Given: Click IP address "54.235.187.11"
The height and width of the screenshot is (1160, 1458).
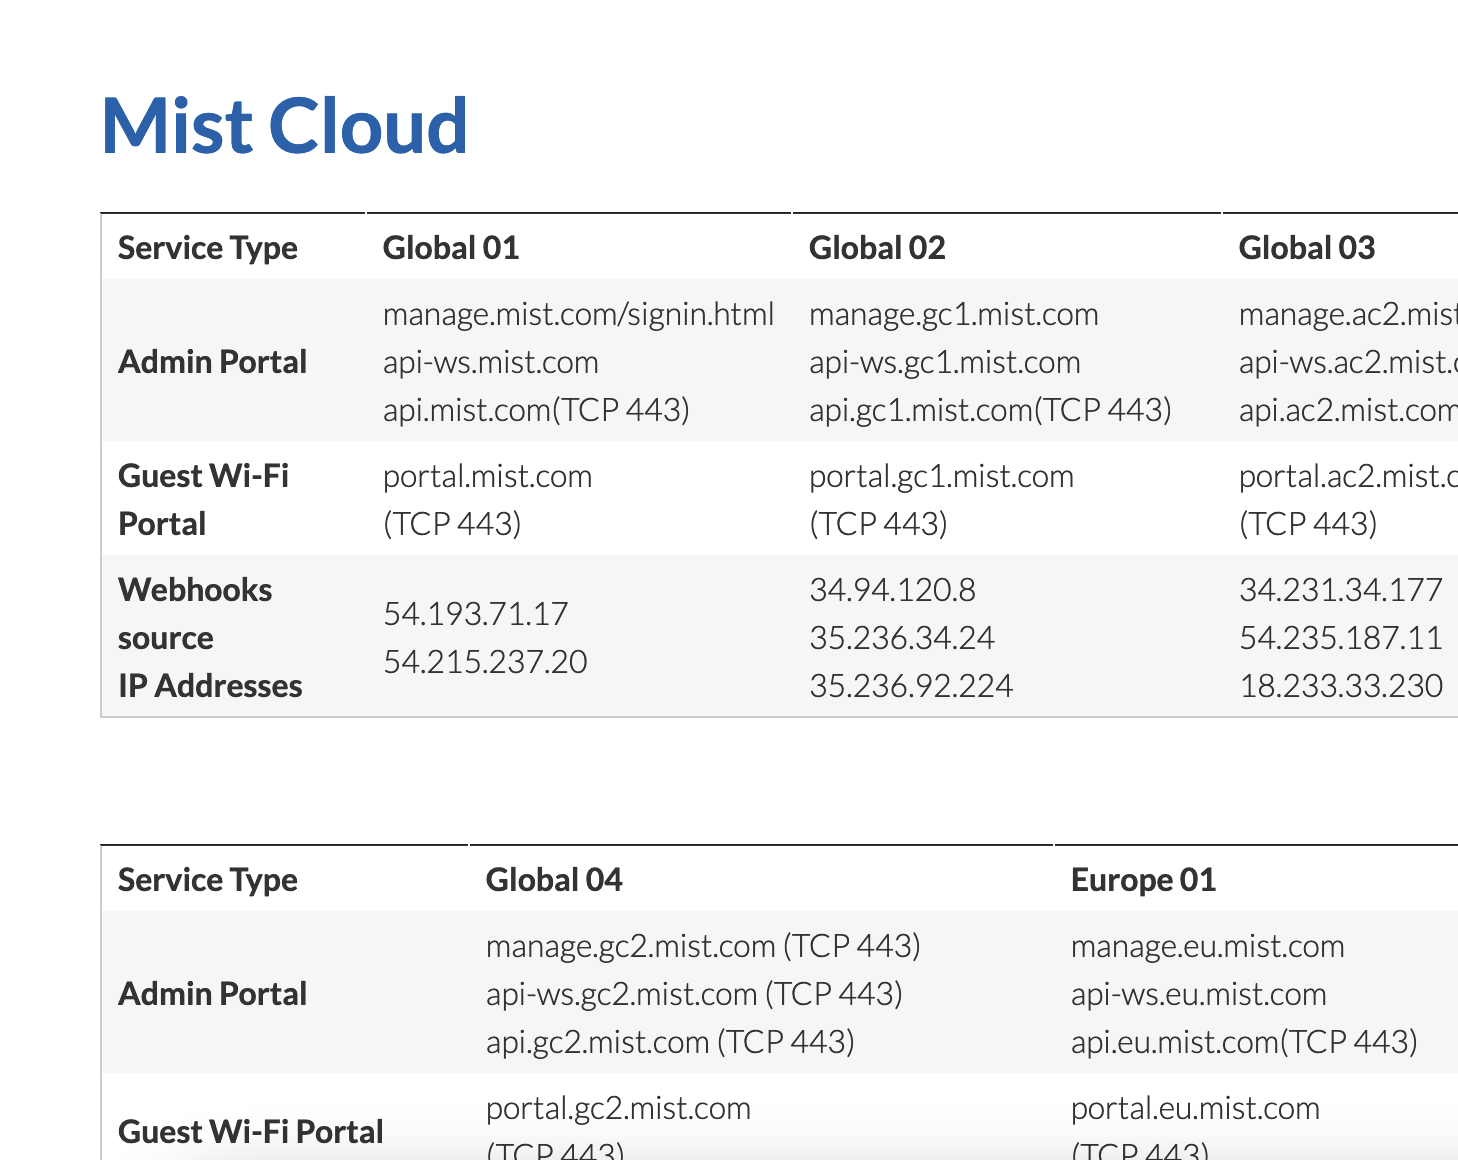Looking at the screenshot, I should point(1341,638).
